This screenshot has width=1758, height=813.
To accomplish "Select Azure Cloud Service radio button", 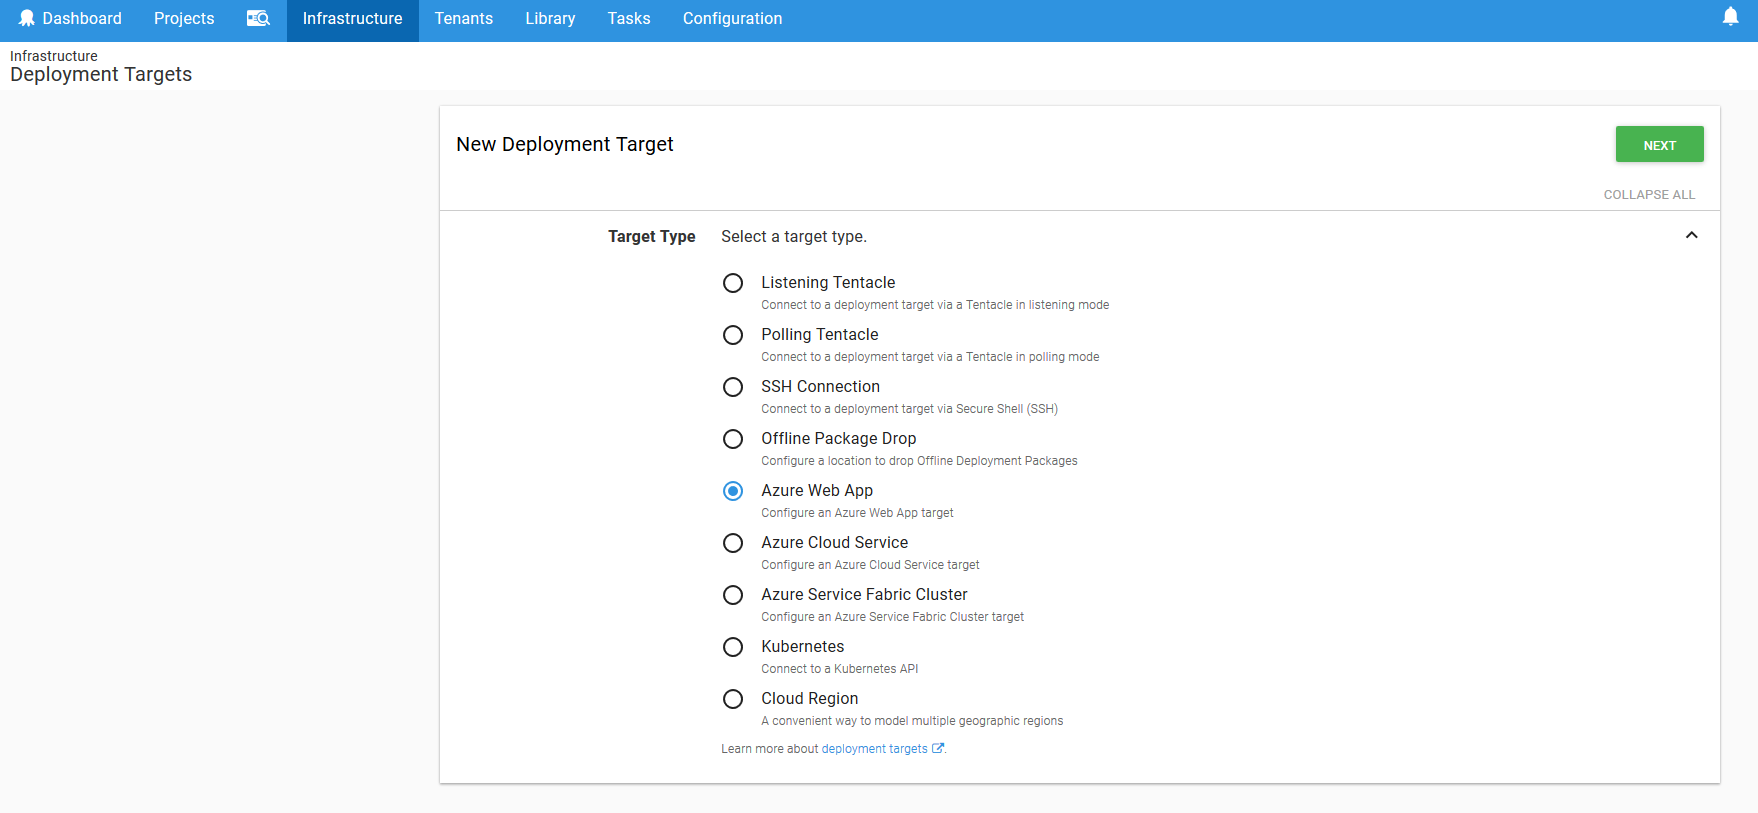I will (733, 543).
